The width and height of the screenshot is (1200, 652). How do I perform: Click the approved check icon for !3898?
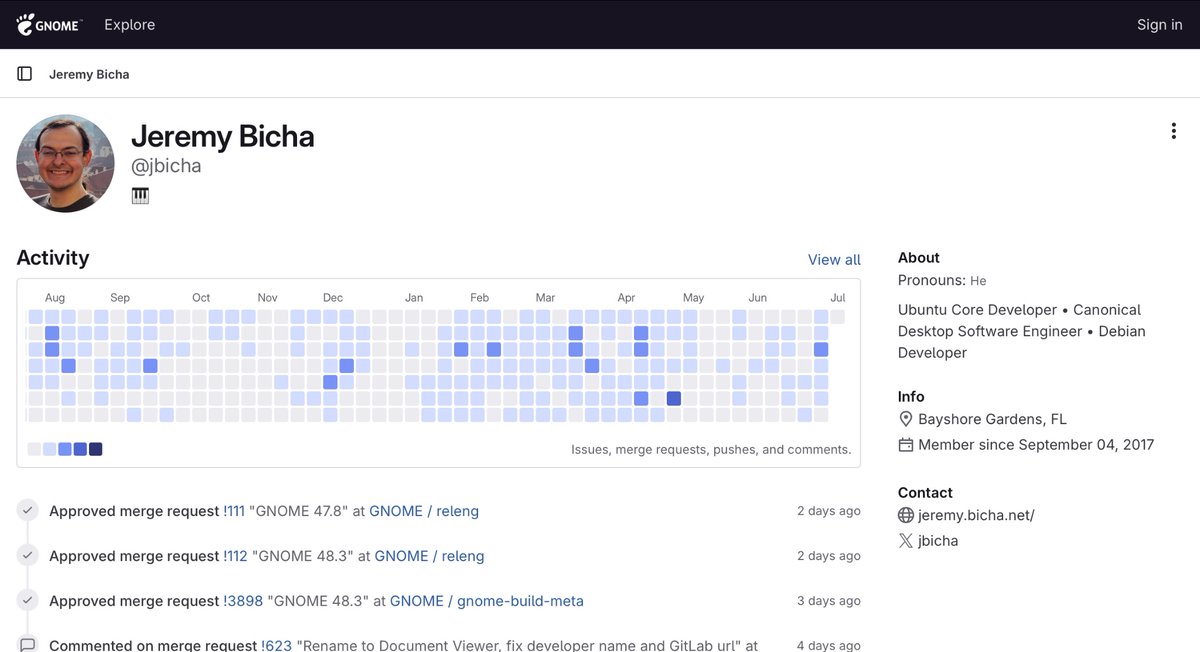pyautogui.click(x=28, y=601)
